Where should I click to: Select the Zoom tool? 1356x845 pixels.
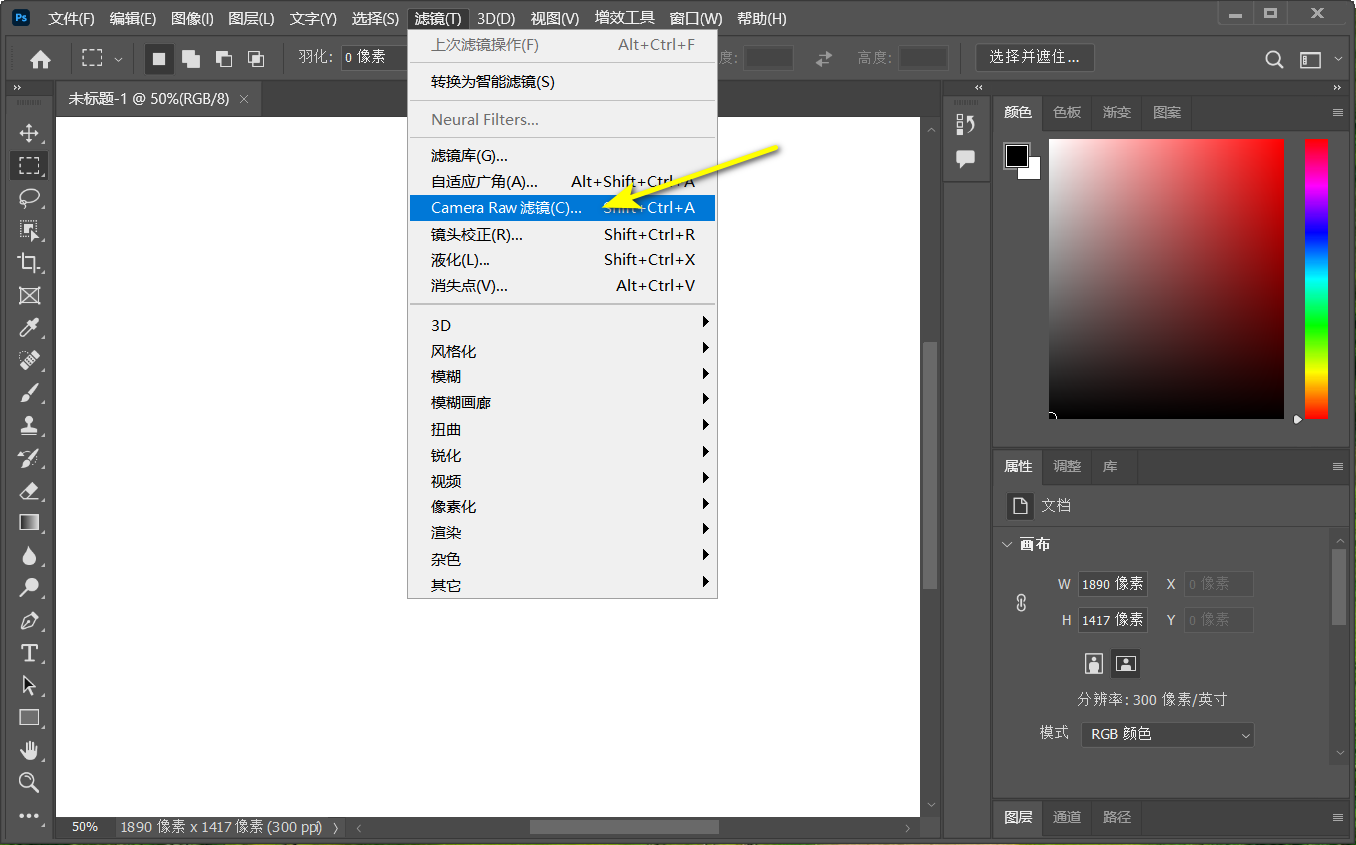[29, 782]
